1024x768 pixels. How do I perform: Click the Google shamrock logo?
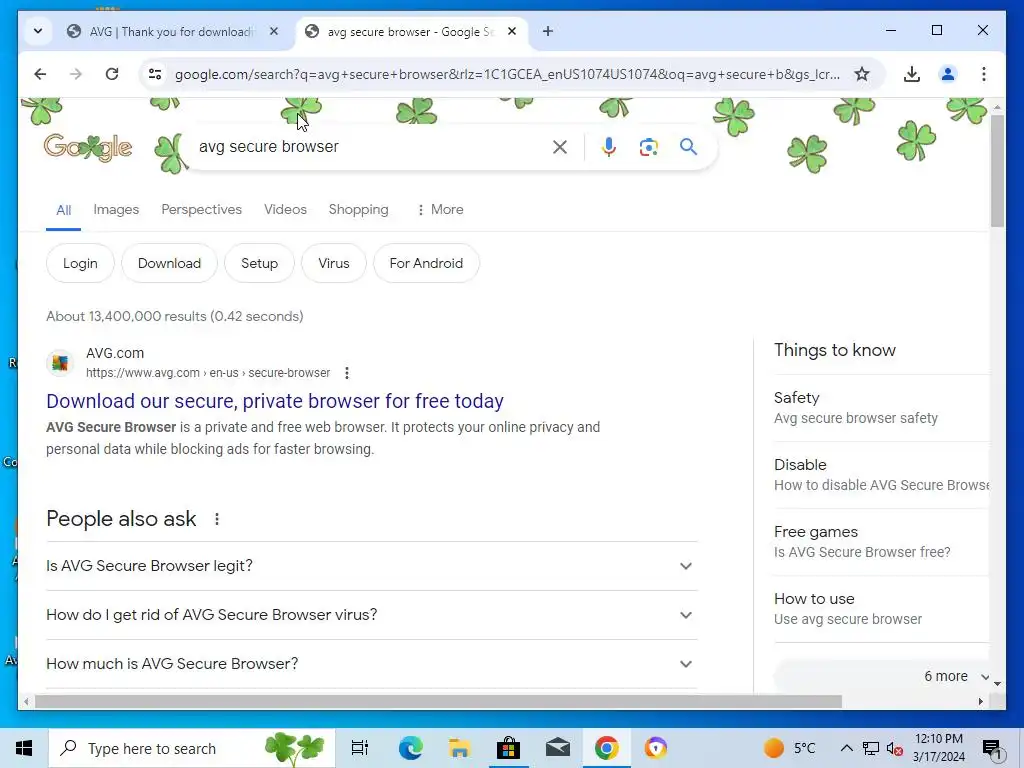click(88, 148)
